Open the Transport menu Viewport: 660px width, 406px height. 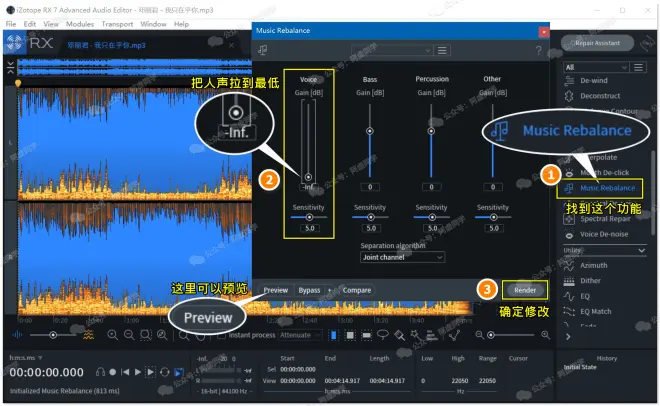(x=117, y=23)
